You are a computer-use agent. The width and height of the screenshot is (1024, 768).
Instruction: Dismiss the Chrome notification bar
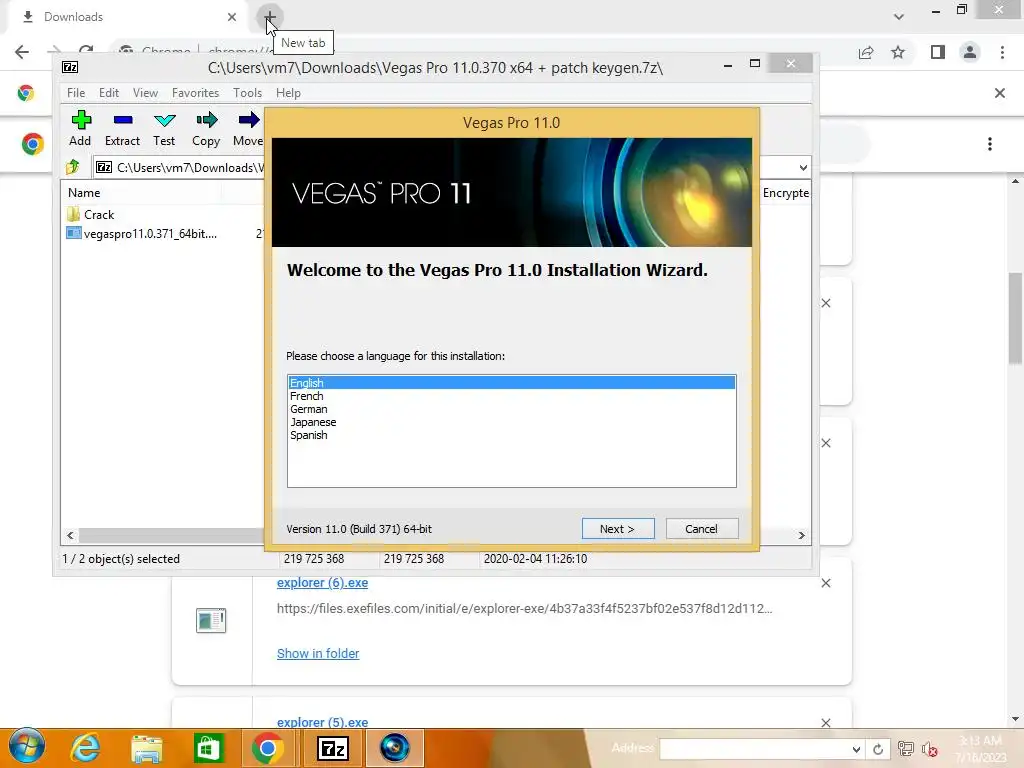(999, 93)
